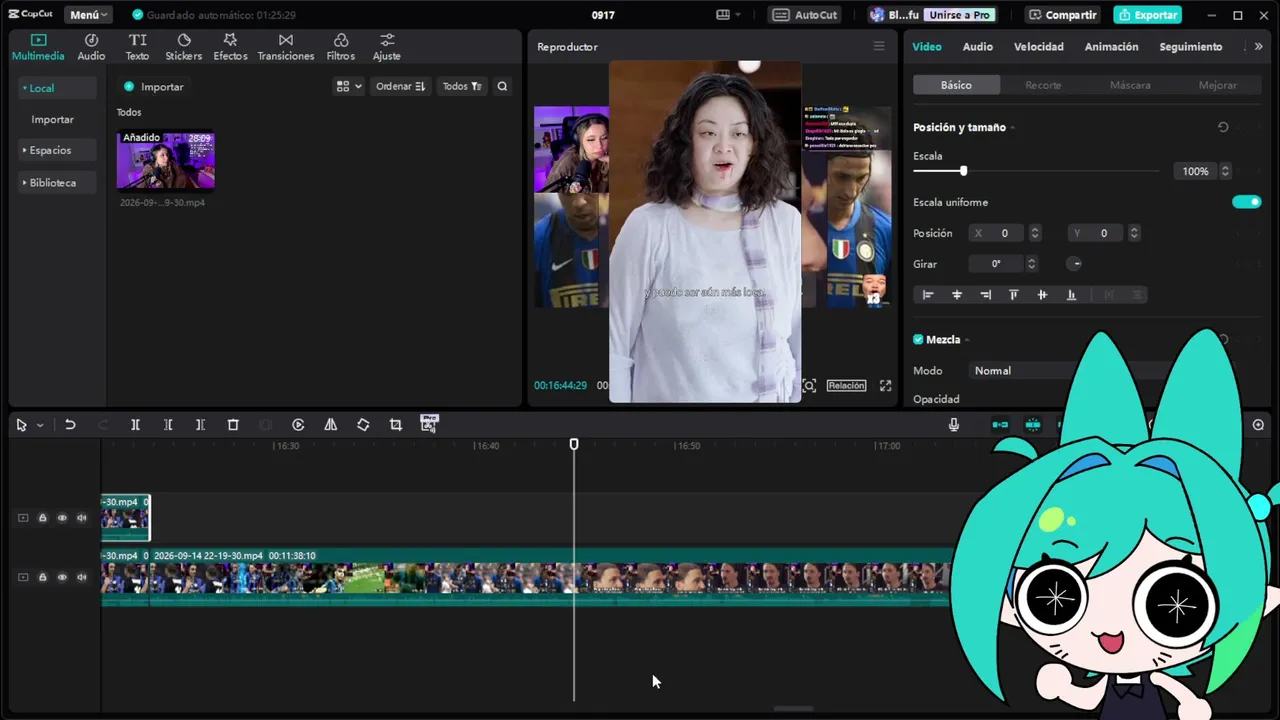Image resolution: width=1280 pixels, height=720 pixels.
Task: Select the delete clip tool in timeline toolbar
Action: (233, 425)
